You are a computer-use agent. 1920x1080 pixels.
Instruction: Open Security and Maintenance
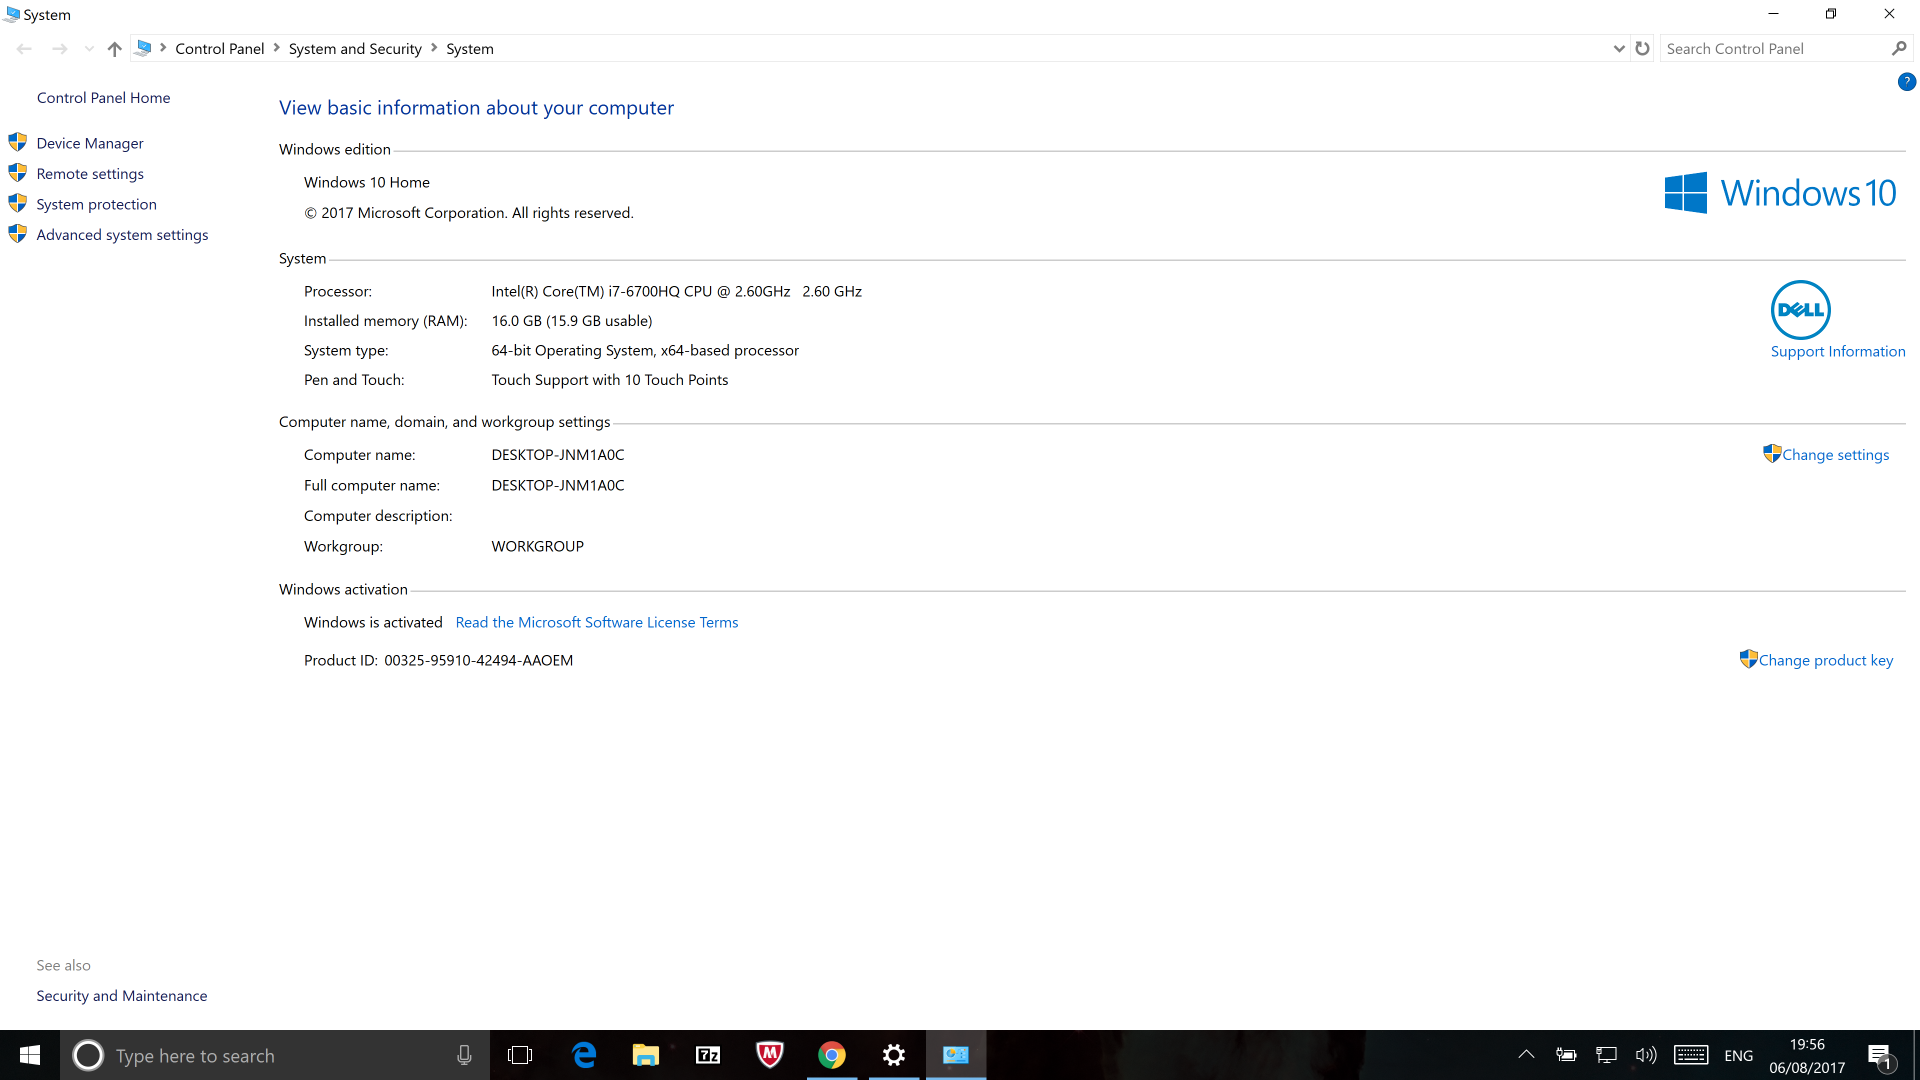pyautogui.click(x=121, y=996)
